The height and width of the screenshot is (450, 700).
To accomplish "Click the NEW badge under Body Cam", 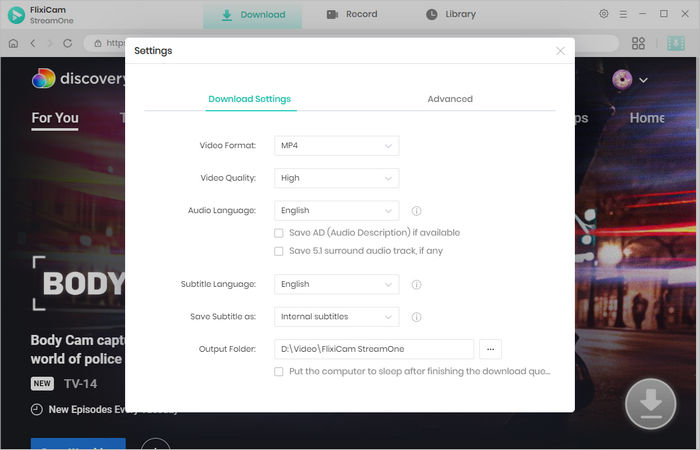I will pos(42,383).
